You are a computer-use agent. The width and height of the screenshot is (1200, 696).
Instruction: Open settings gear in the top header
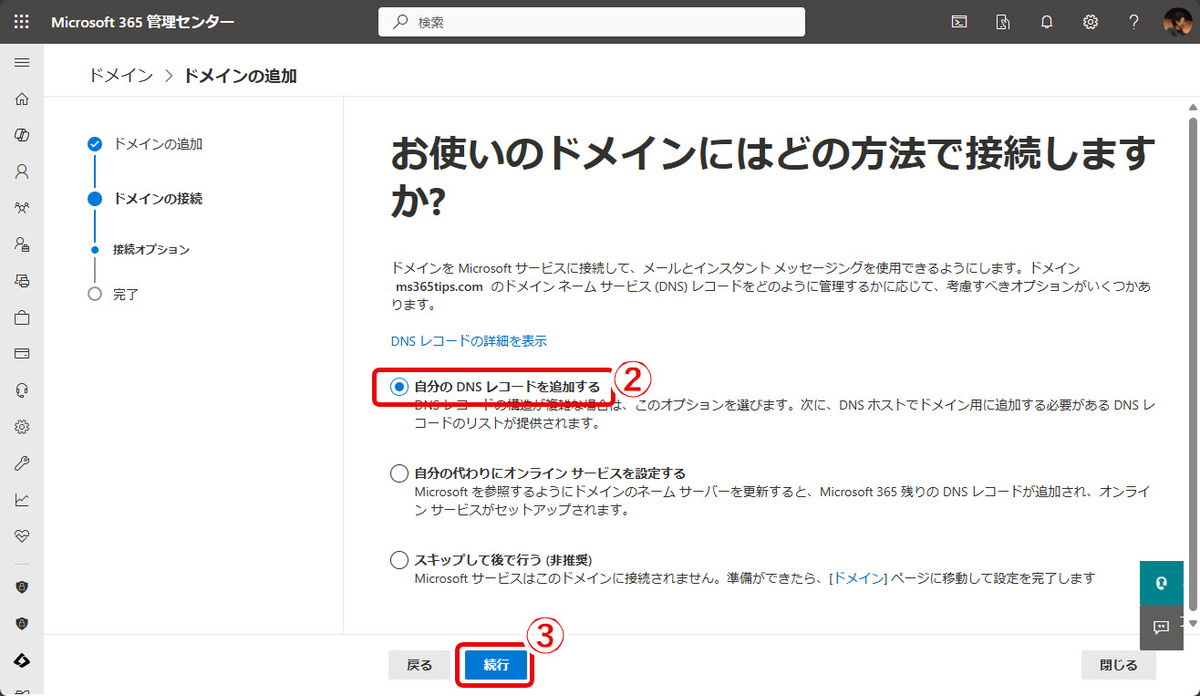(1091, 22)
